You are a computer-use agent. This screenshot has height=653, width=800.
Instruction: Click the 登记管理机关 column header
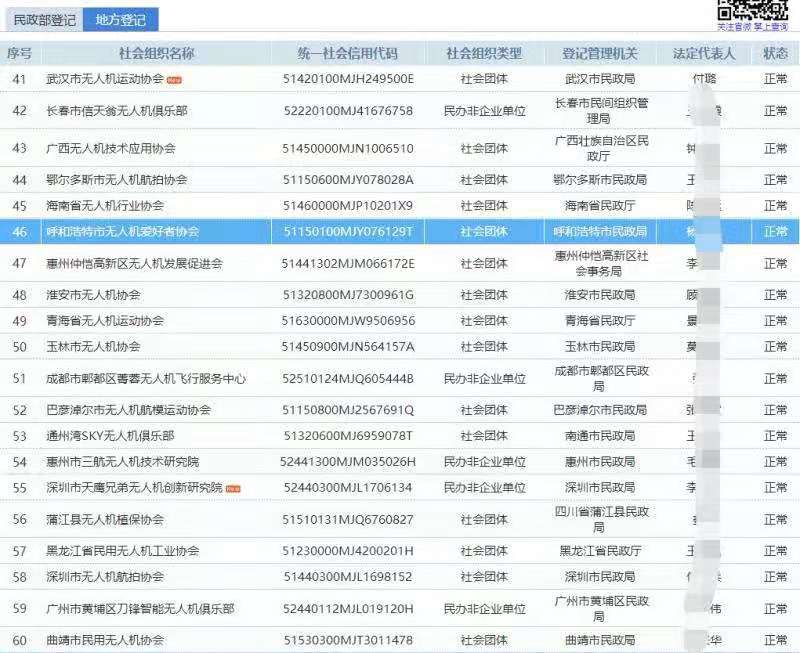coord(600,53)
